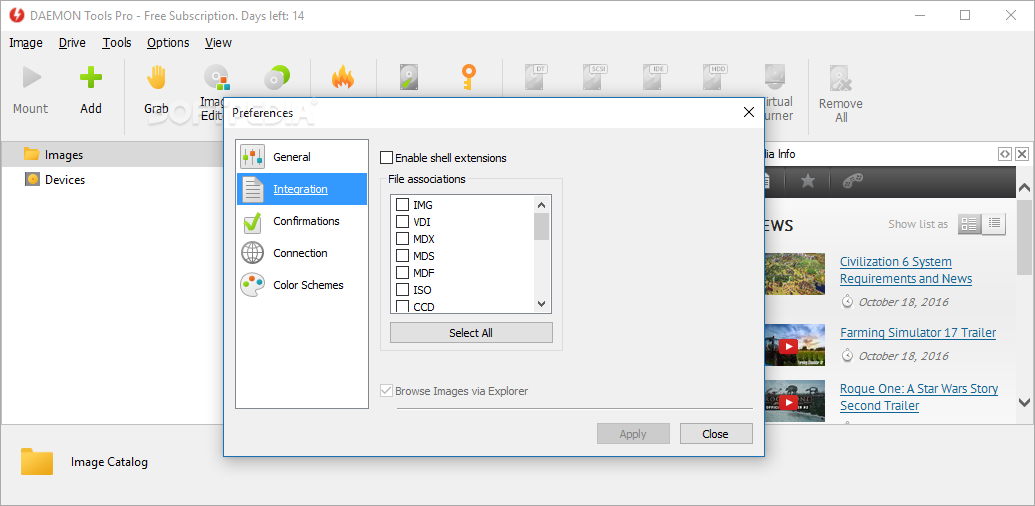Click the hard disk VHD icon
Image resolution: width=1035 pixels, height=506 pixels.
(409, 78)
